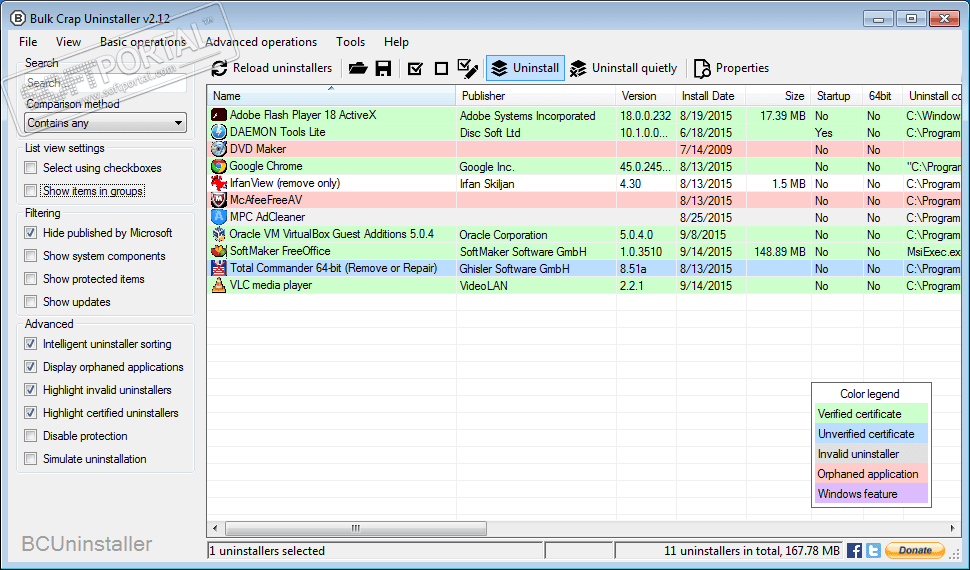
Task: Click the MPC AdCleaner icon
Action: coord(218,217)
